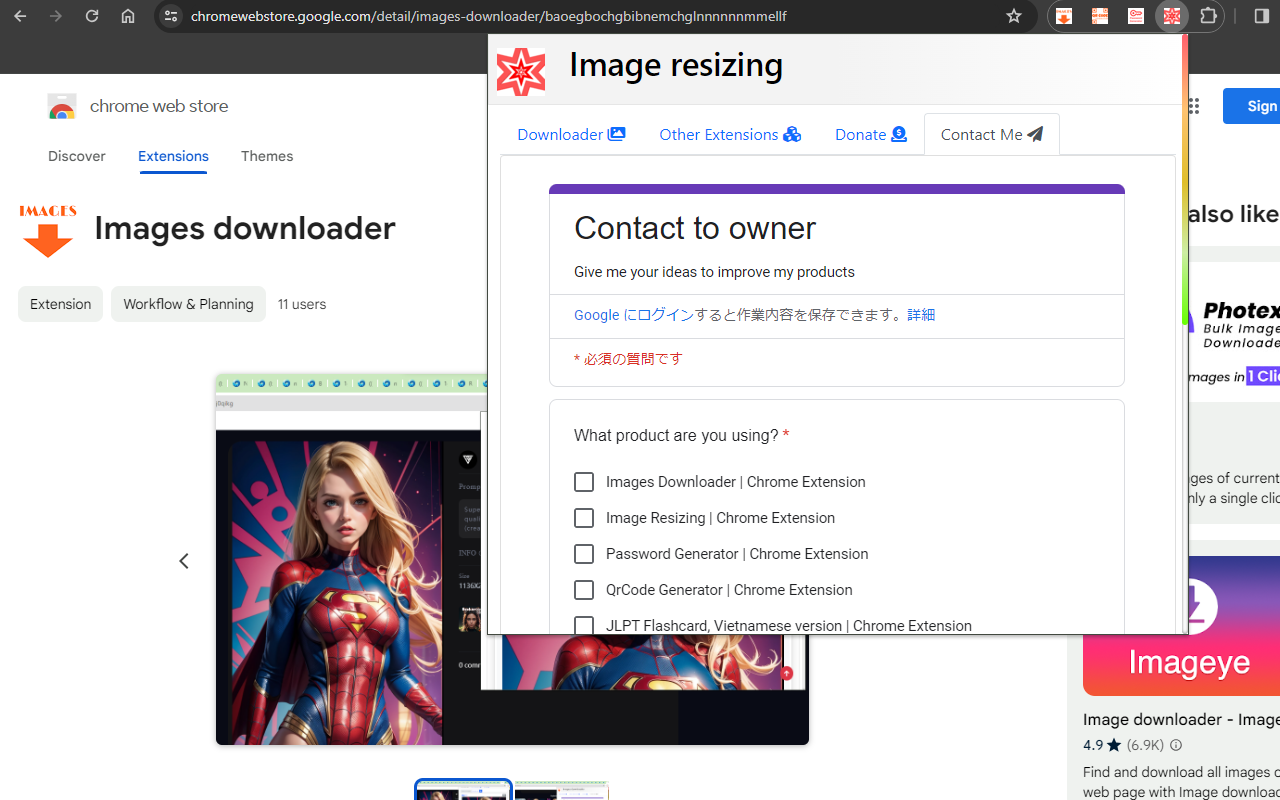1280x800 pixels.
Task: Click the Images downloader orange arrow logo
Action: [48, 231]
